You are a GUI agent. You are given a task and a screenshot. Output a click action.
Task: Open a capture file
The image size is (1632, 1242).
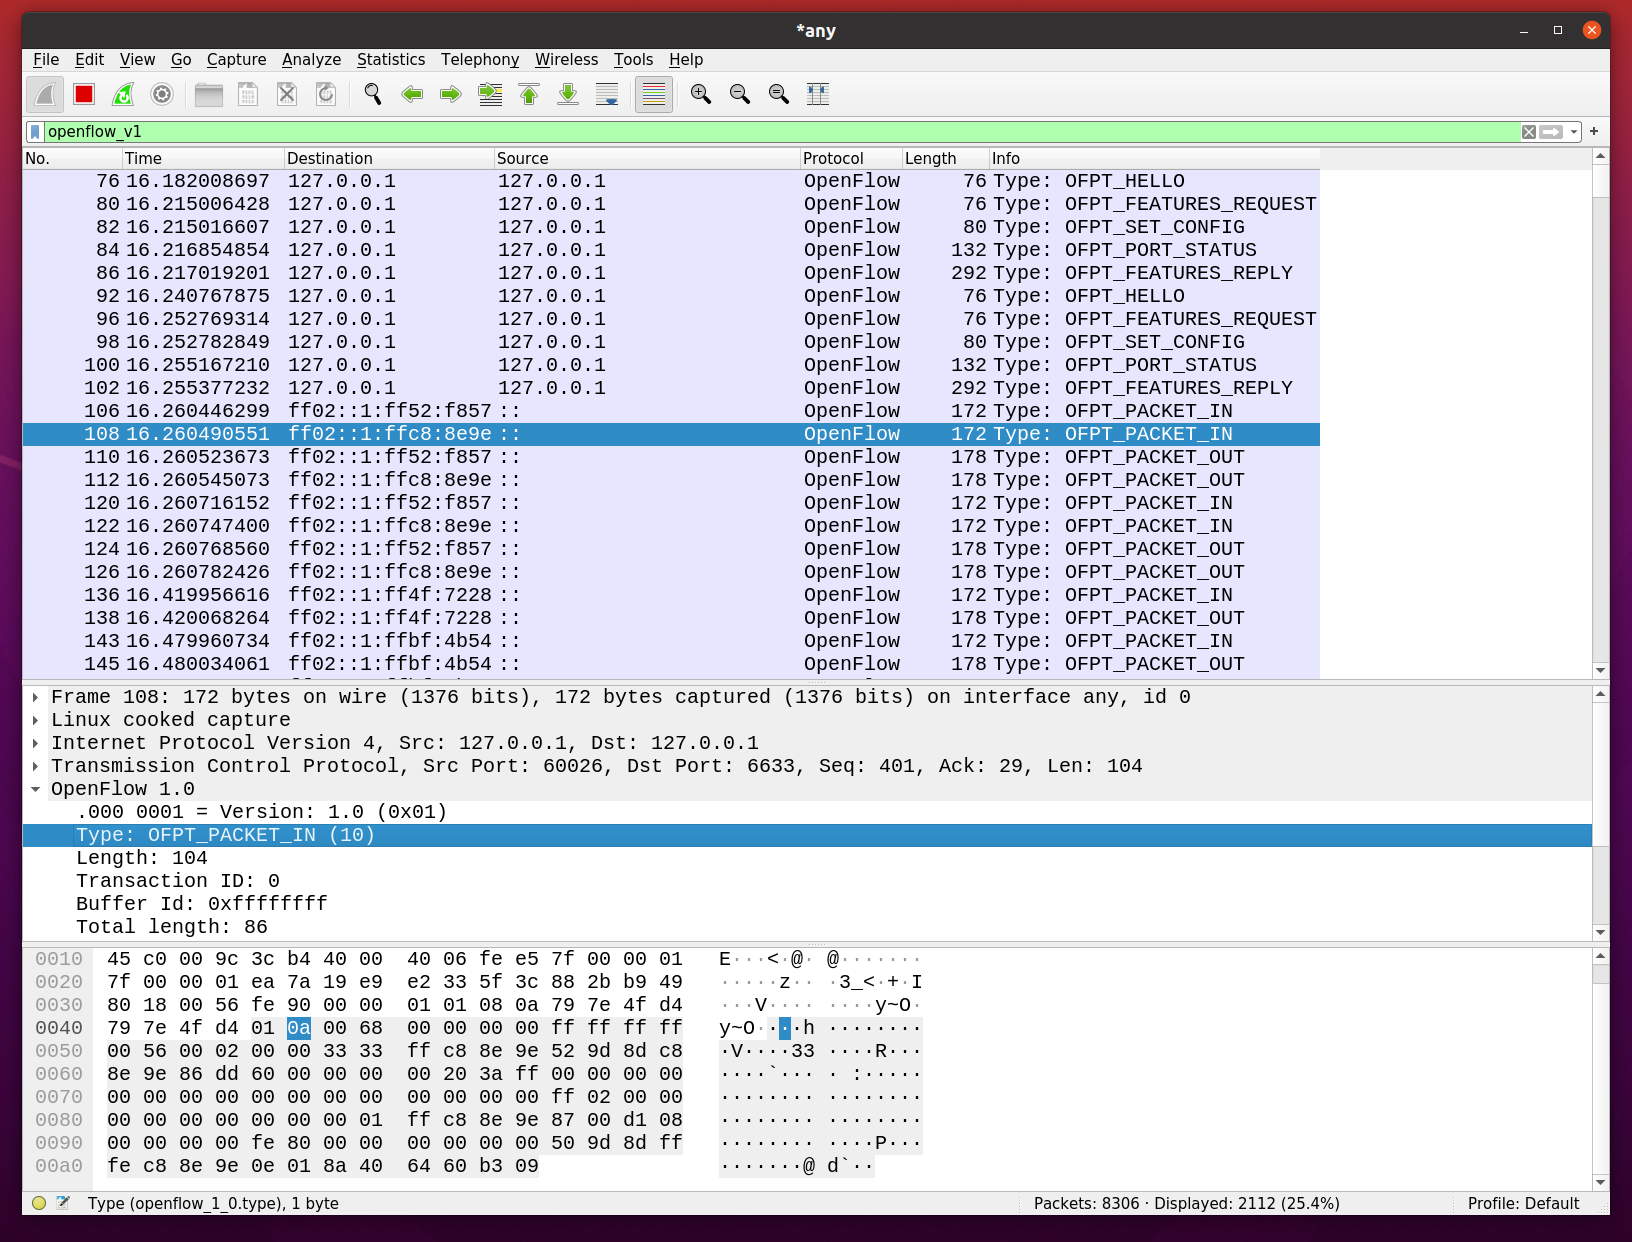209,94
